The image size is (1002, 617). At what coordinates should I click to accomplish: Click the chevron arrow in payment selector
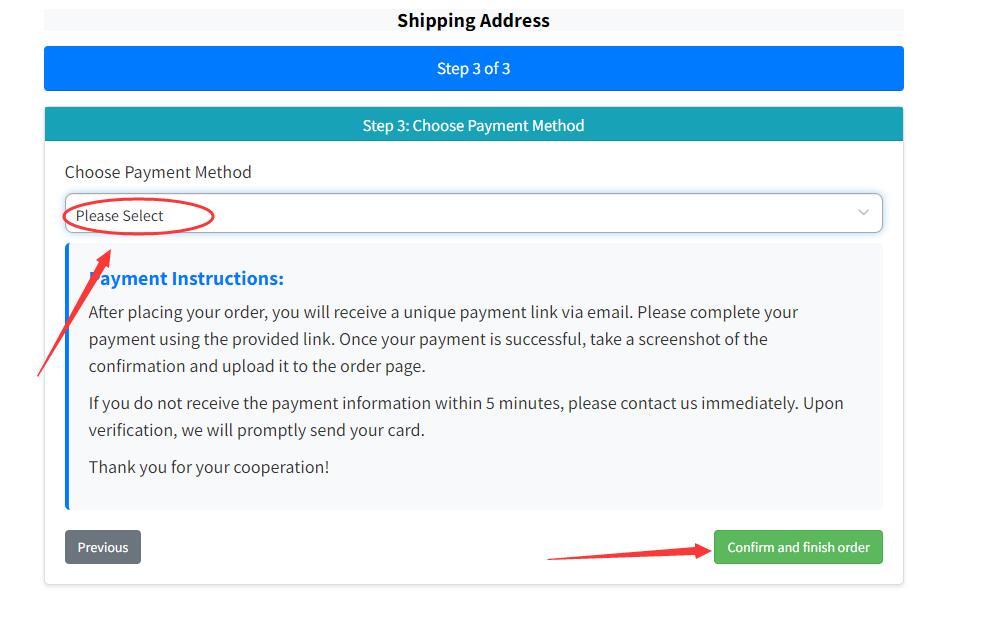tap(863, 213)
